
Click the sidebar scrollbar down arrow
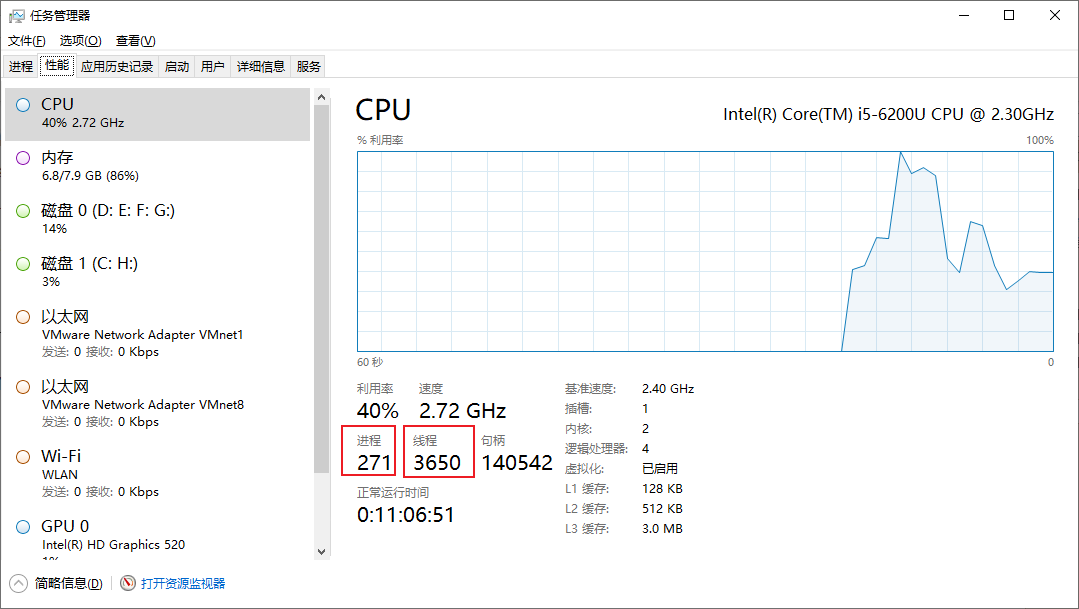tap(322, 551)
